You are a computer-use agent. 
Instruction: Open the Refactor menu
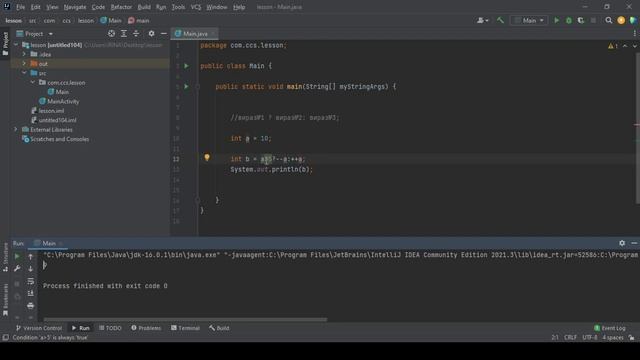pyautogui.click(x=121, y=7)
